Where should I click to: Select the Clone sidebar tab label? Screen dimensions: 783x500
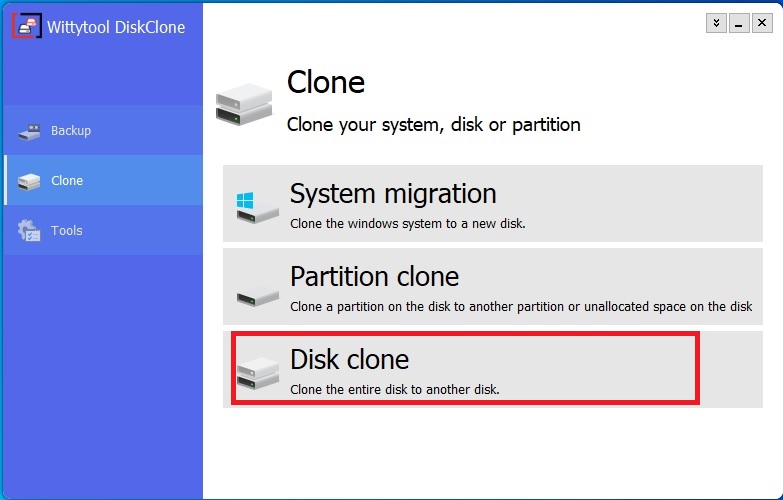tap(67, 180)
